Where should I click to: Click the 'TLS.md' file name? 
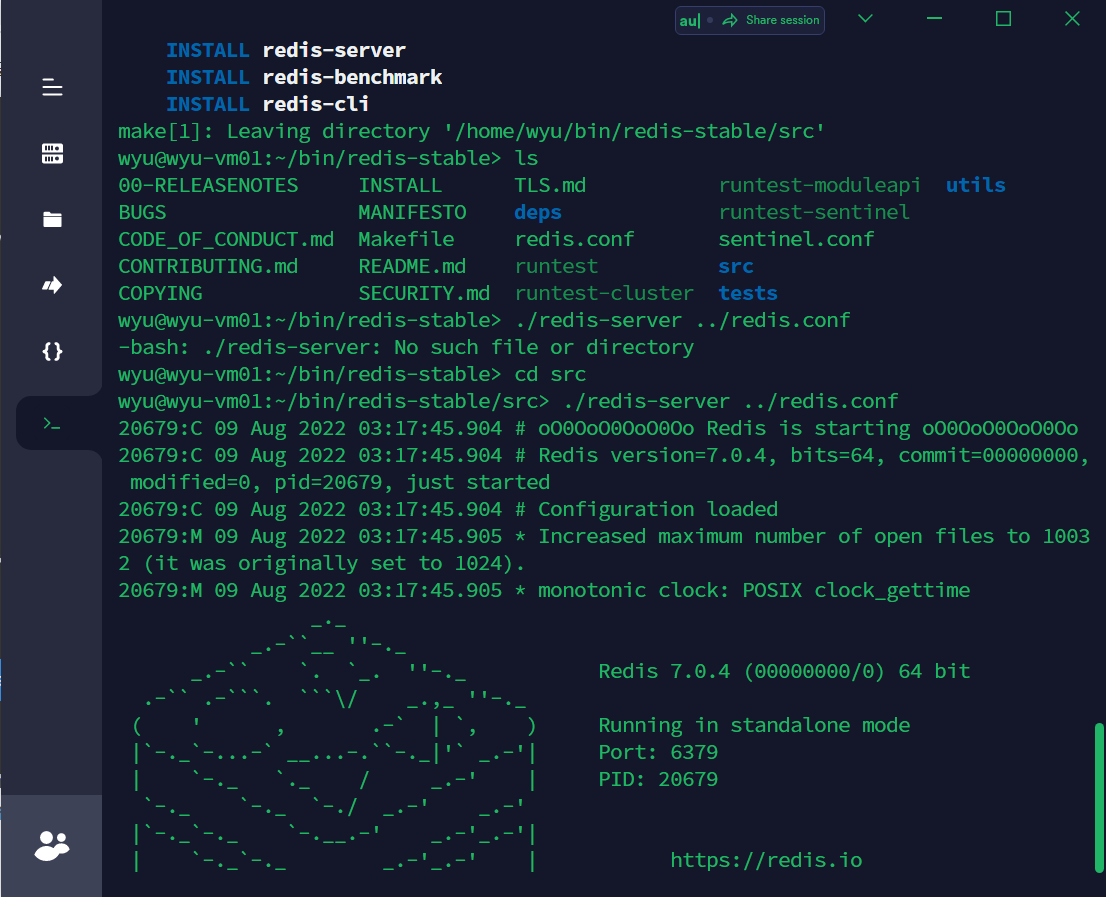point(550,185)
